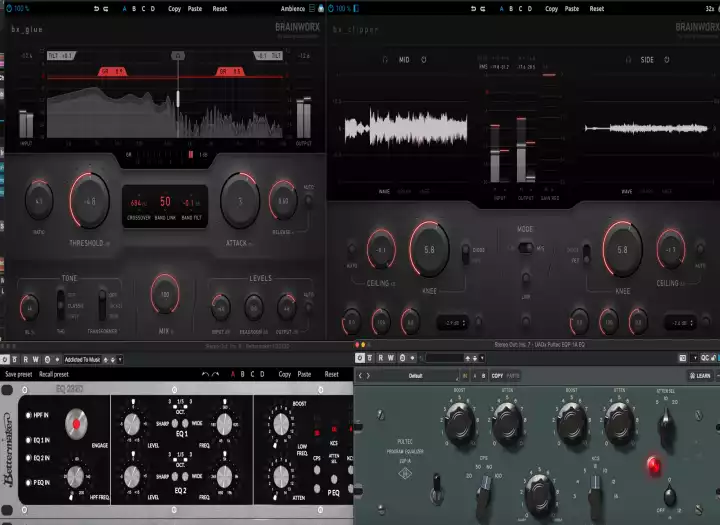
Task: Click Bettermaker undo arrow icon
Action: (205, 374)
